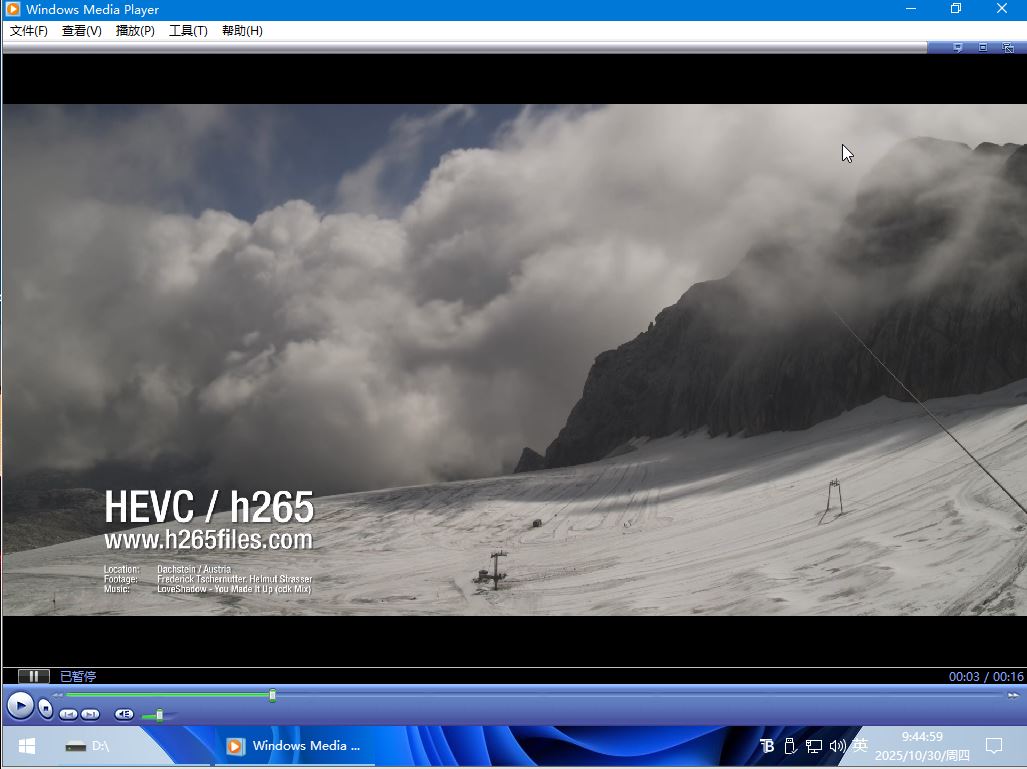The width and height of the screenshot is (1027, 769).
Task: Click the paused status icon beside 已暂停
Action: pyautogui.click(x=33, y=677)
